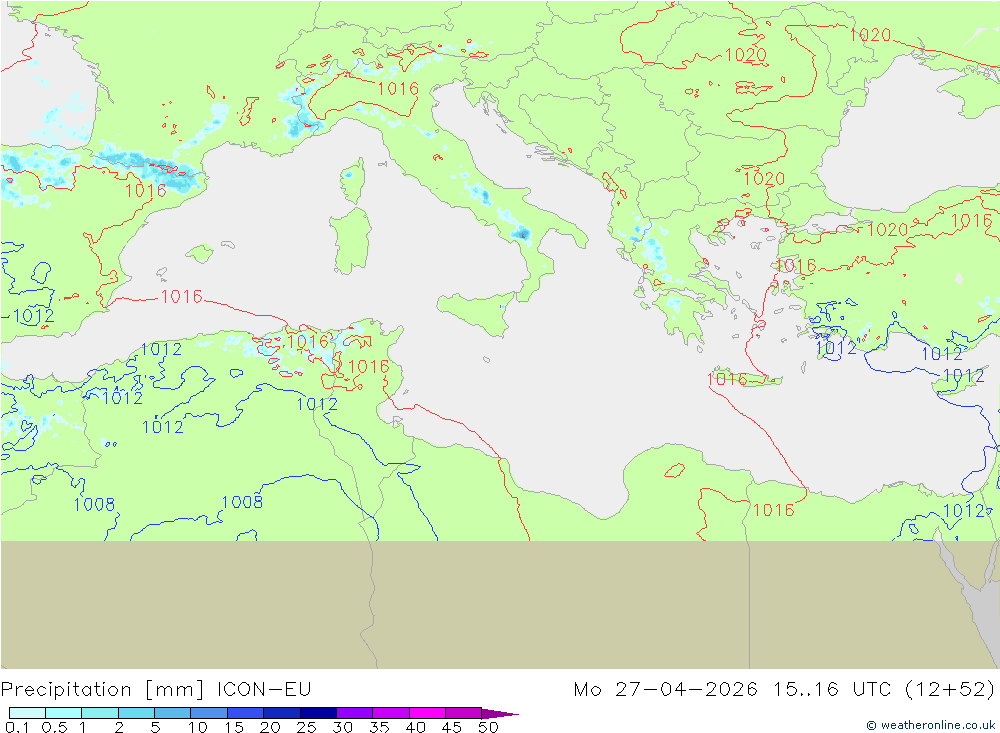Viewport: 1000px width, 733px height.
Task: Click the island of Sicily on the map
Action: point(476,313)
